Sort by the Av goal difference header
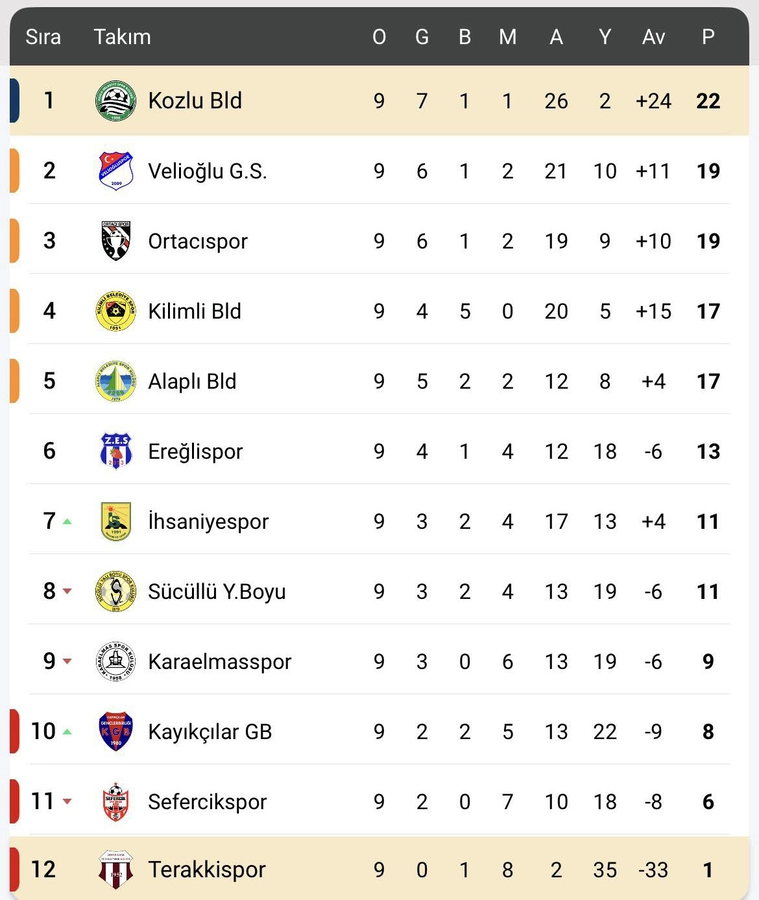The height and width of the screenshot is (900, 759). point(653,37)
